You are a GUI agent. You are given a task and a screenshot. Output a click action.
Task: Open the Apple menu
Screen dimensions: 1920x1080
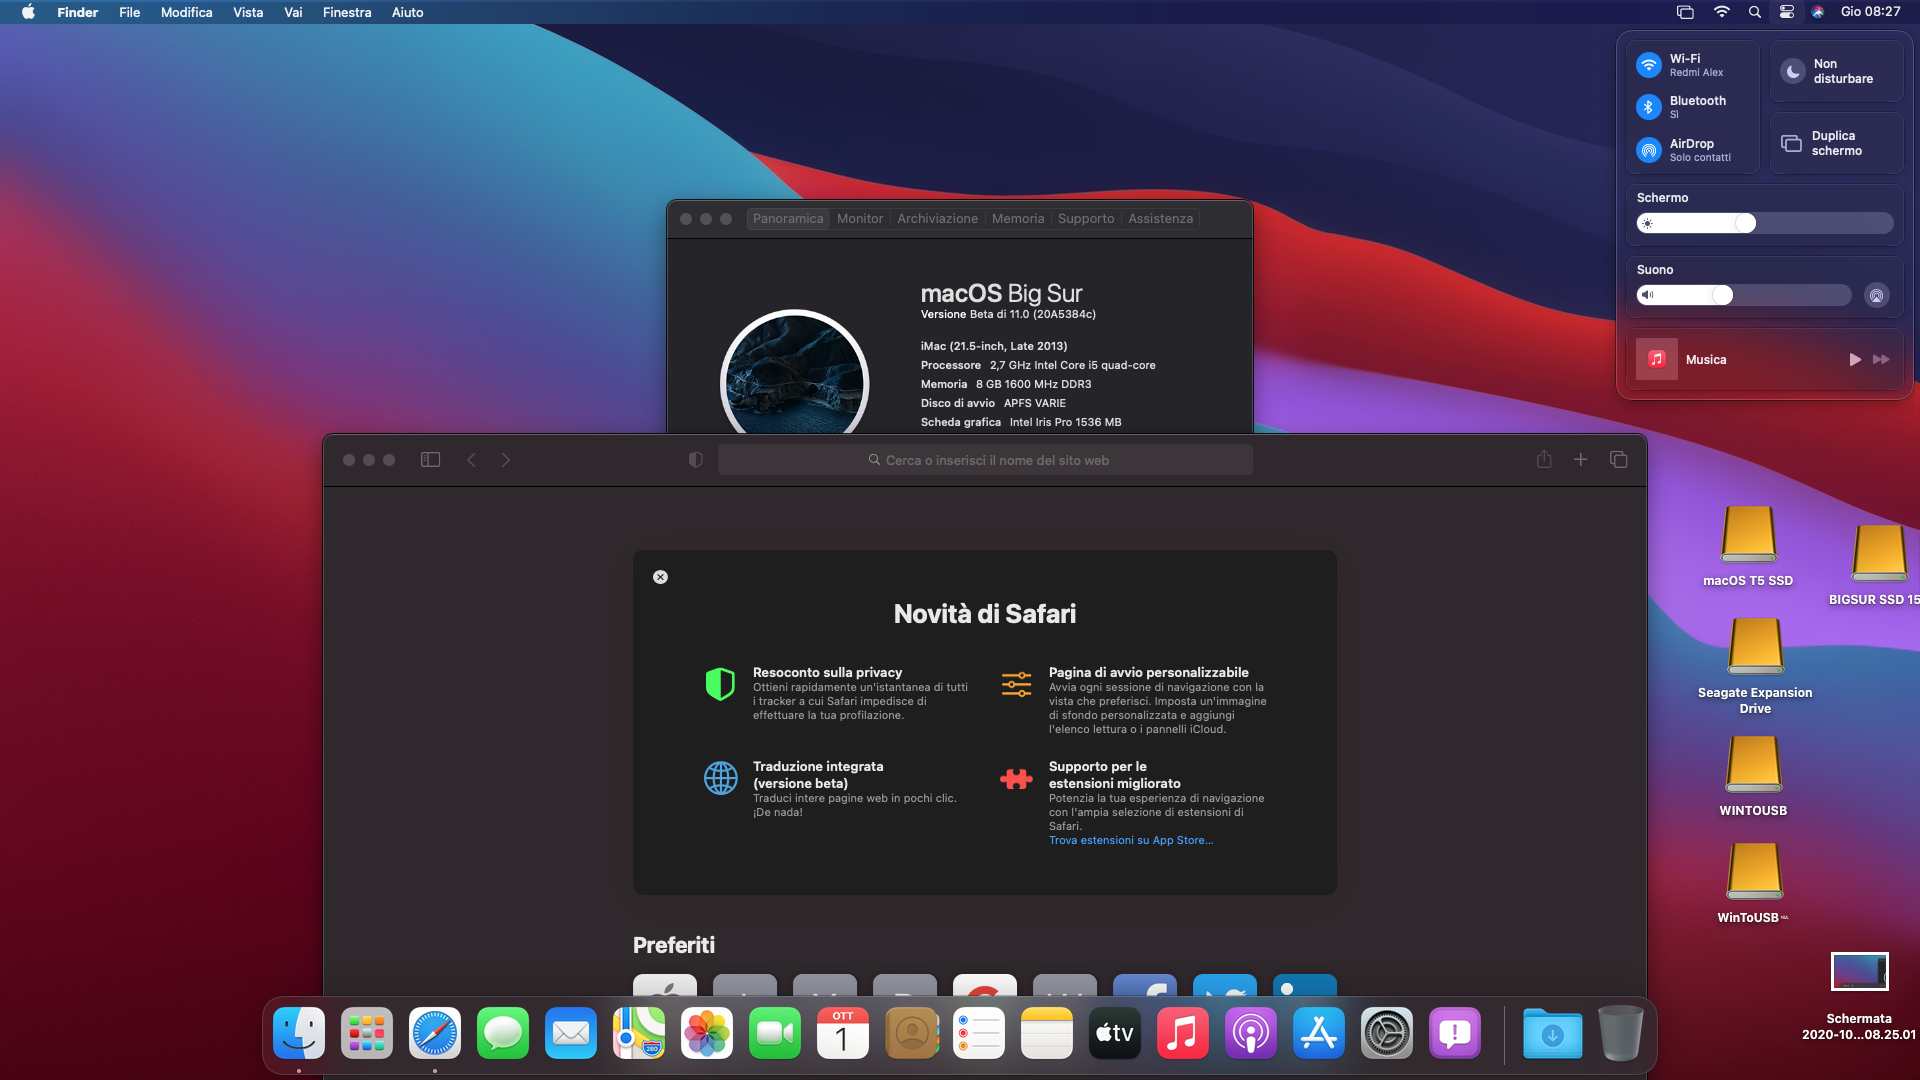28,12
